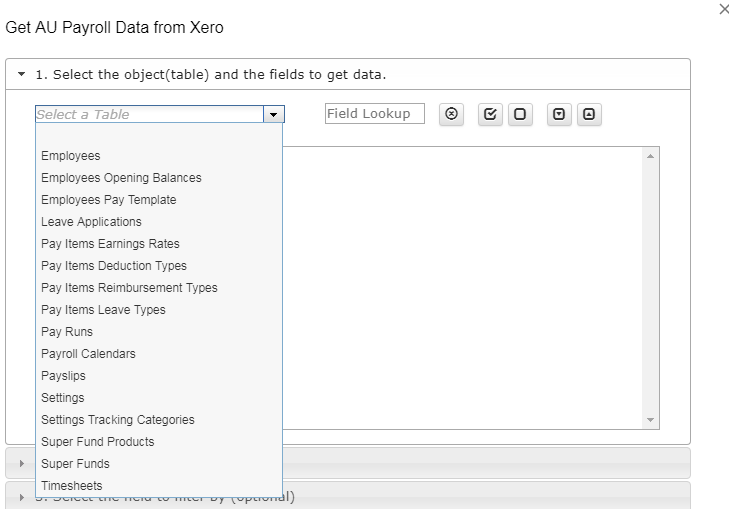Screen dimensions: 729x509
Task: Open the Select a Table dropdown arrow
Action: click(x=274, y=115)
